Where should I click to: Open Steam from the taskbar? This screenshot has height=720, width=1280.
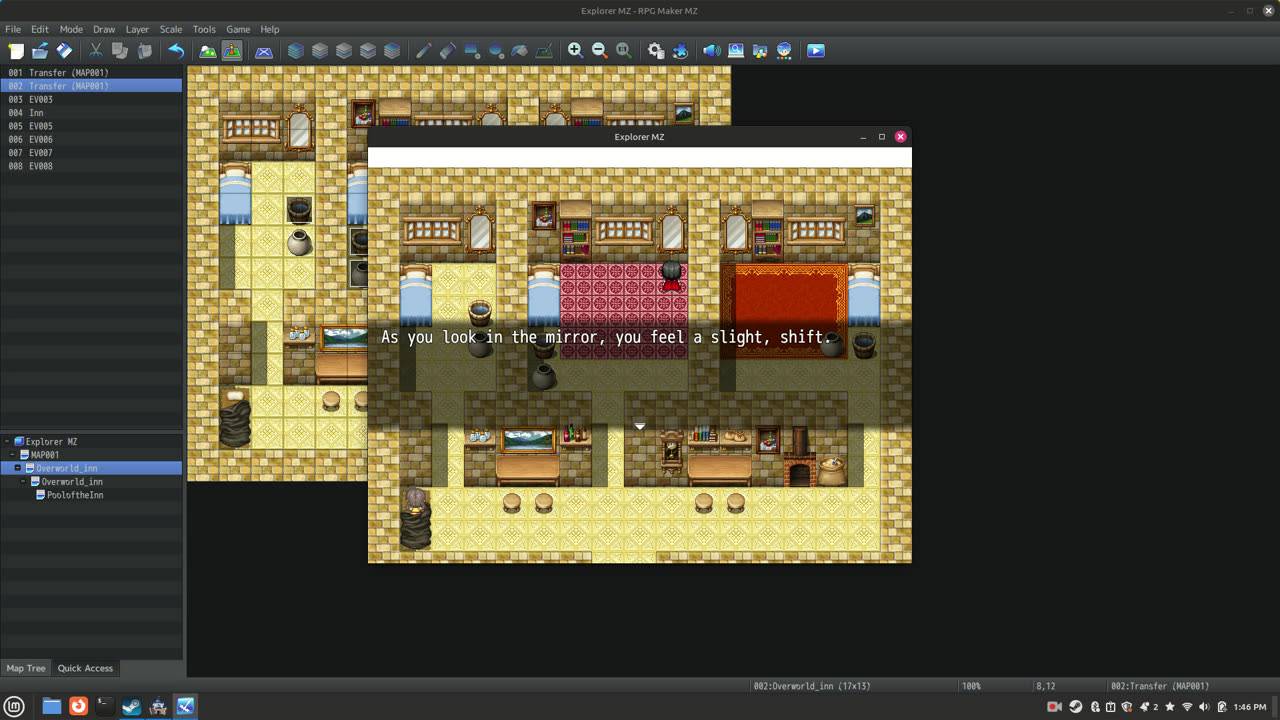pyautogui.click(x=131, y=706)
